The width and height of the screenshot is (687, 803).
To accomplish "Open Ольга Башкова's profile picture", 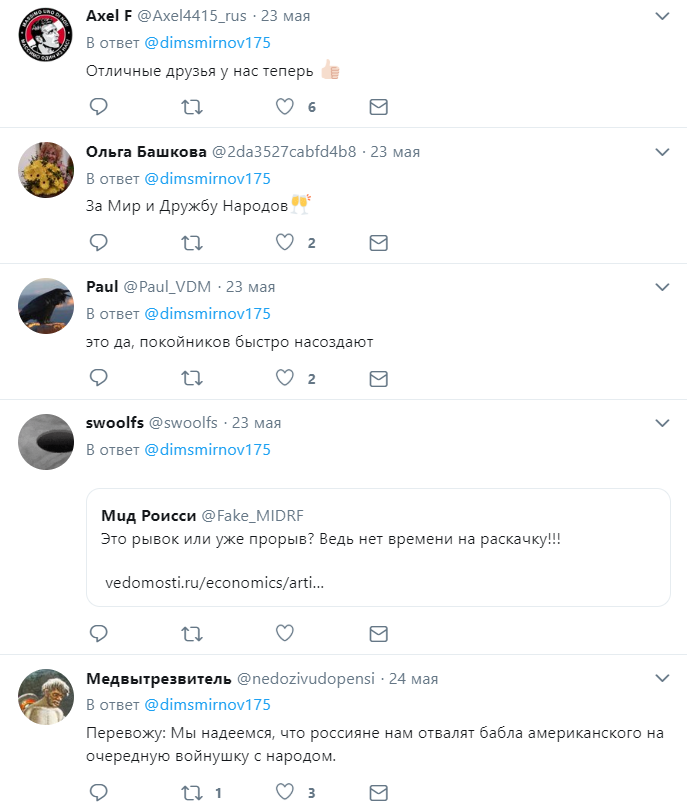I will pyautogui.click(x=47, y=169).
